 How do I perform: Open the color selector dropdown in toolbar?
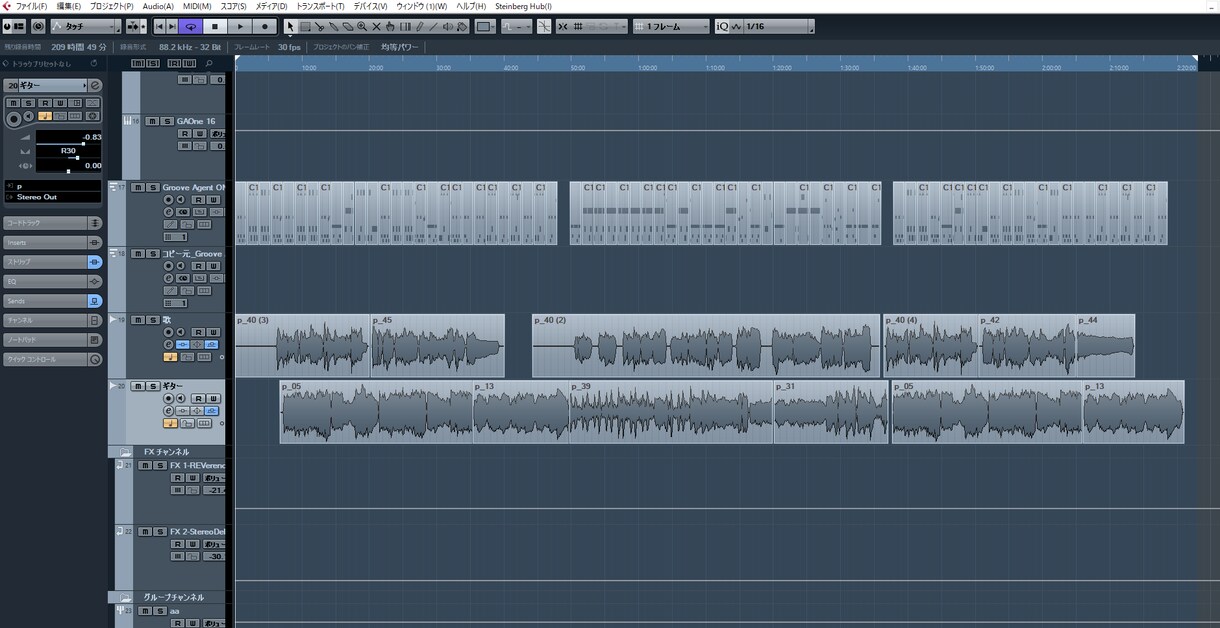(485, 26)
